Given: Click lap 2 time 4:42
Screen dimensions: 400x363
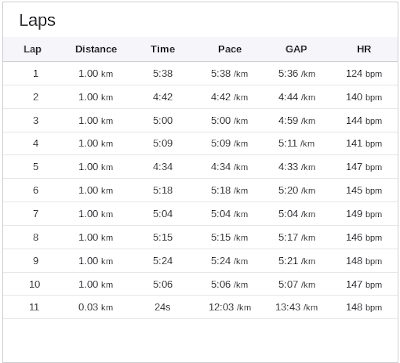Looking at the screenshot, I should point(163,97).
